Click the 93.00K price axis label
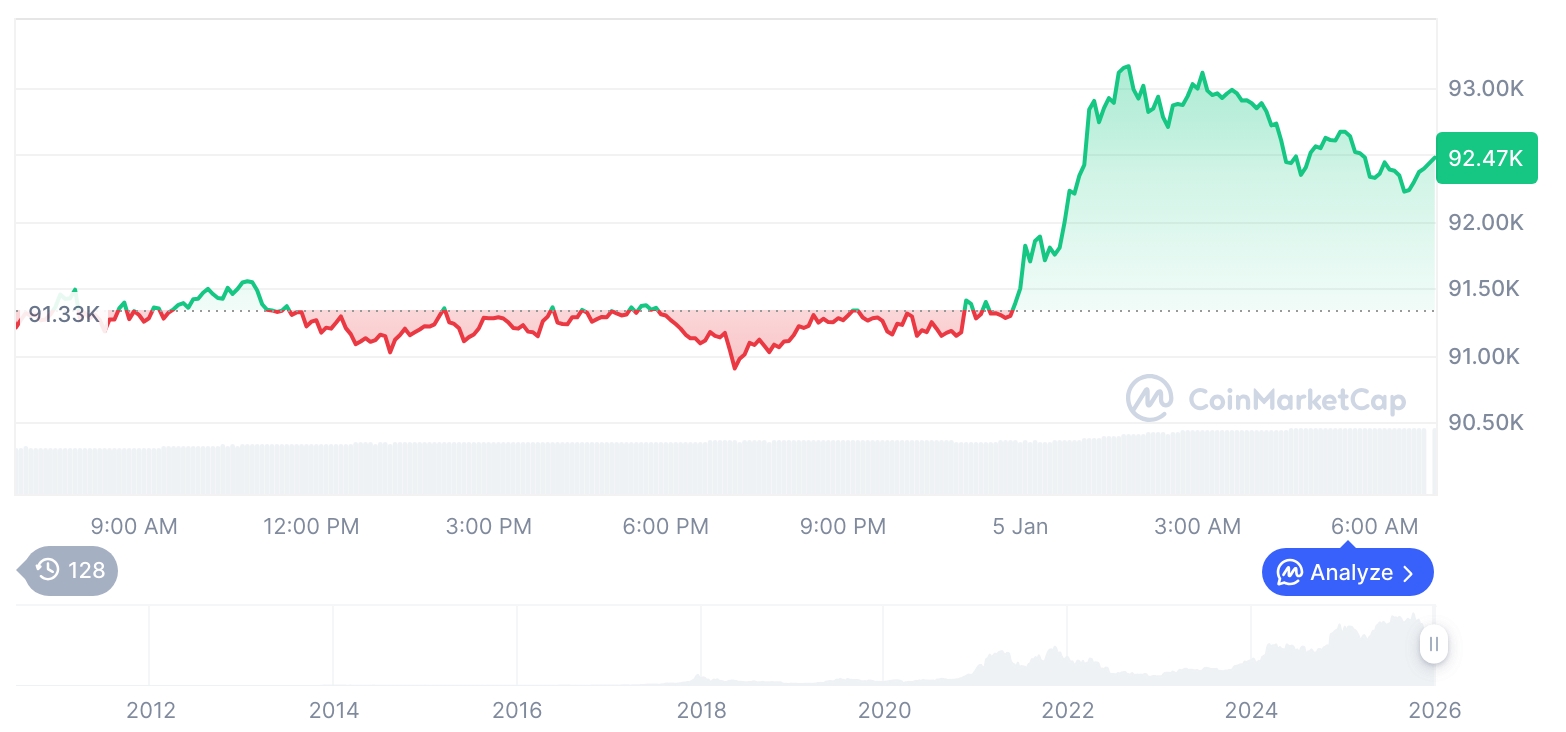 coord(1486,89)
